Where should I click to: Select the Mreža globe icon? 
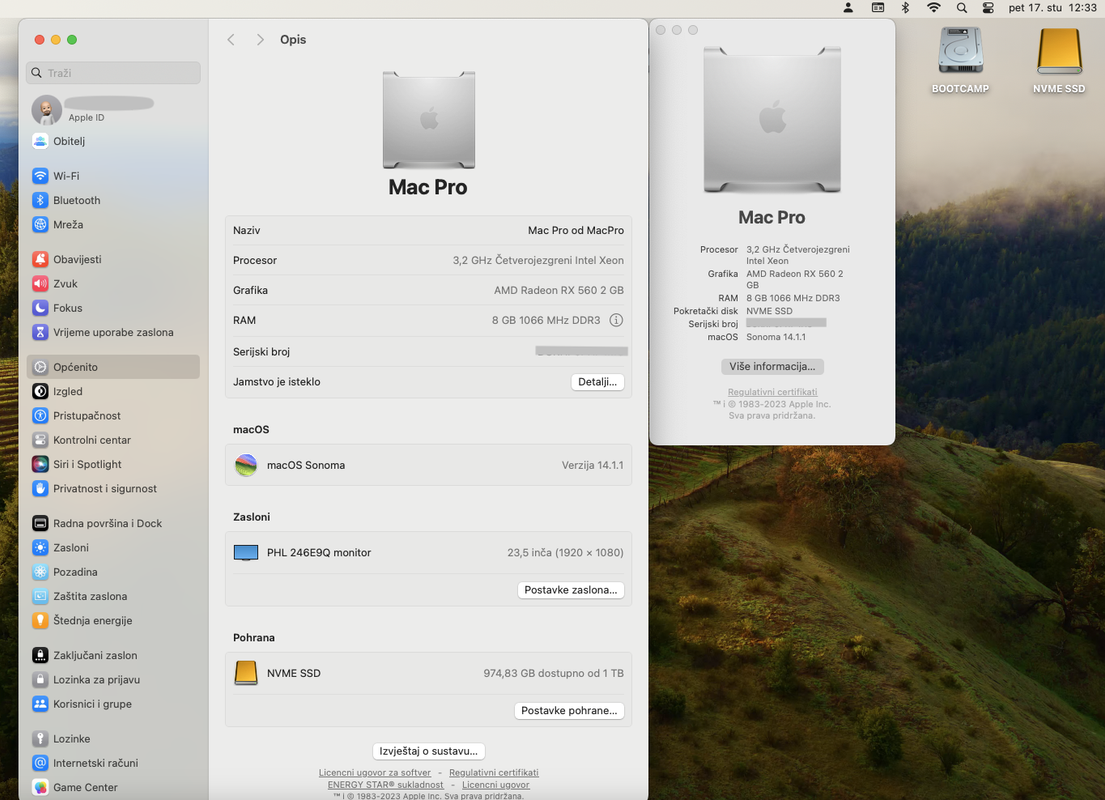click(x=40, y=224)
